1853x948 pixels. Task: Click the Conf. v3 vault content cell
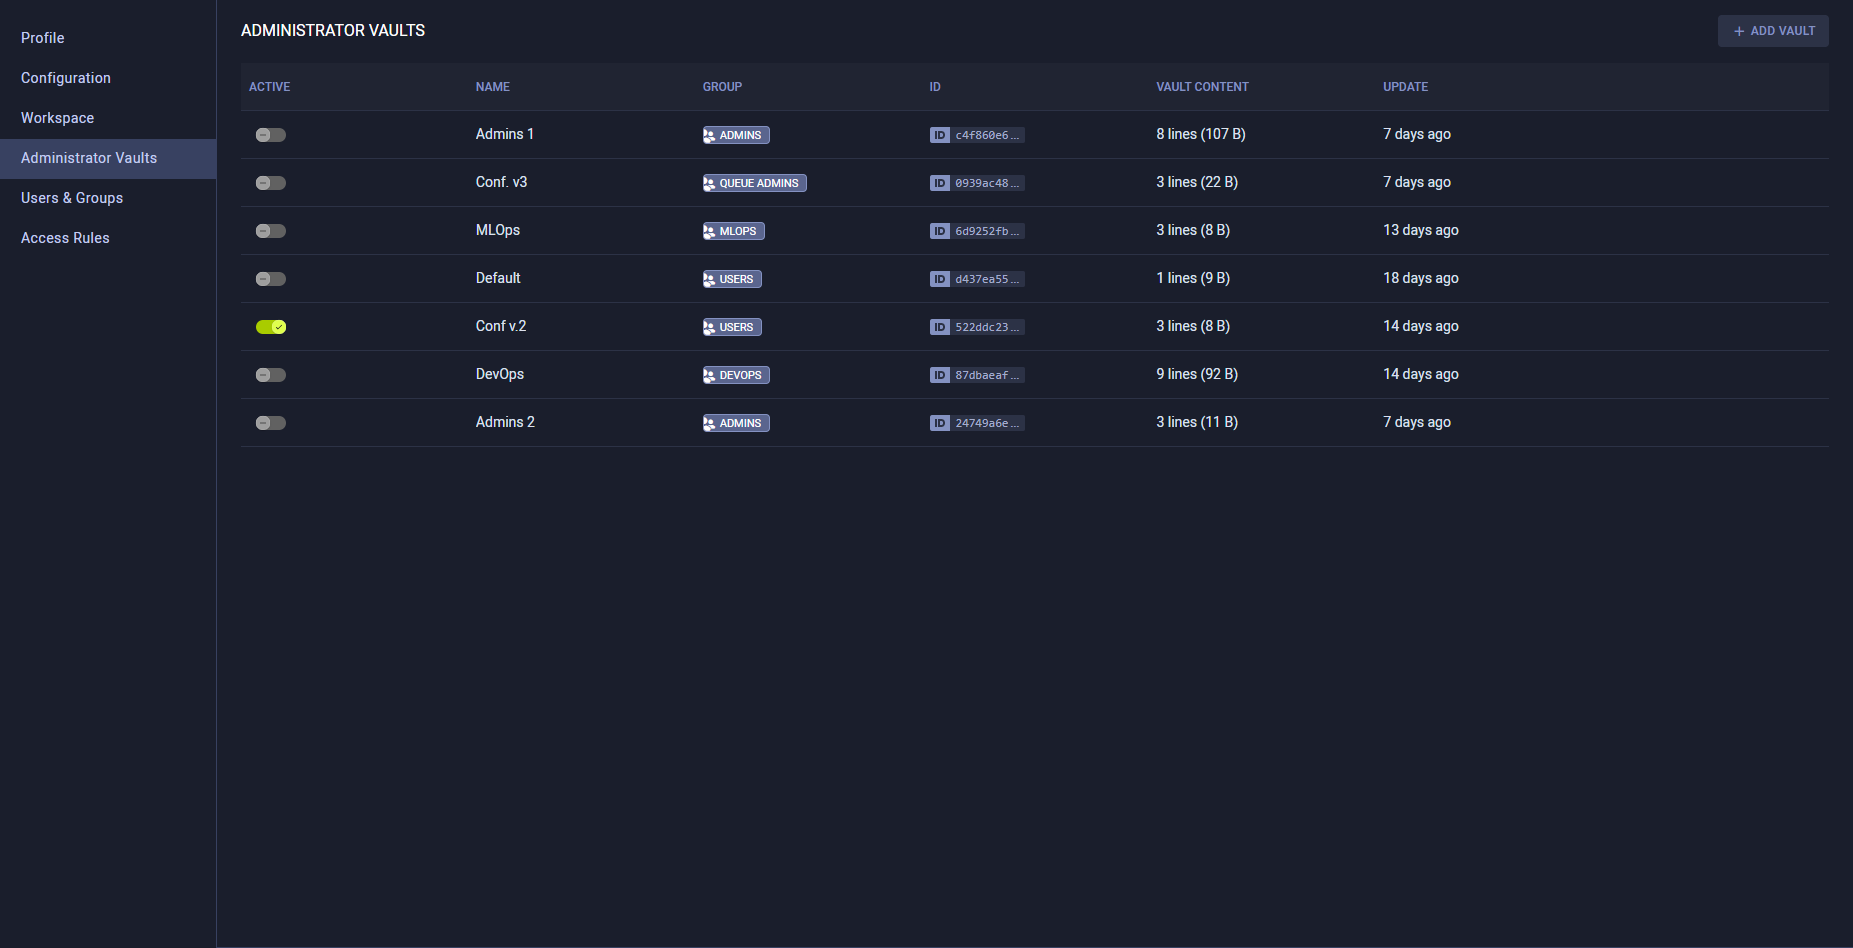pyautogui.click(x=1197, y=182)
